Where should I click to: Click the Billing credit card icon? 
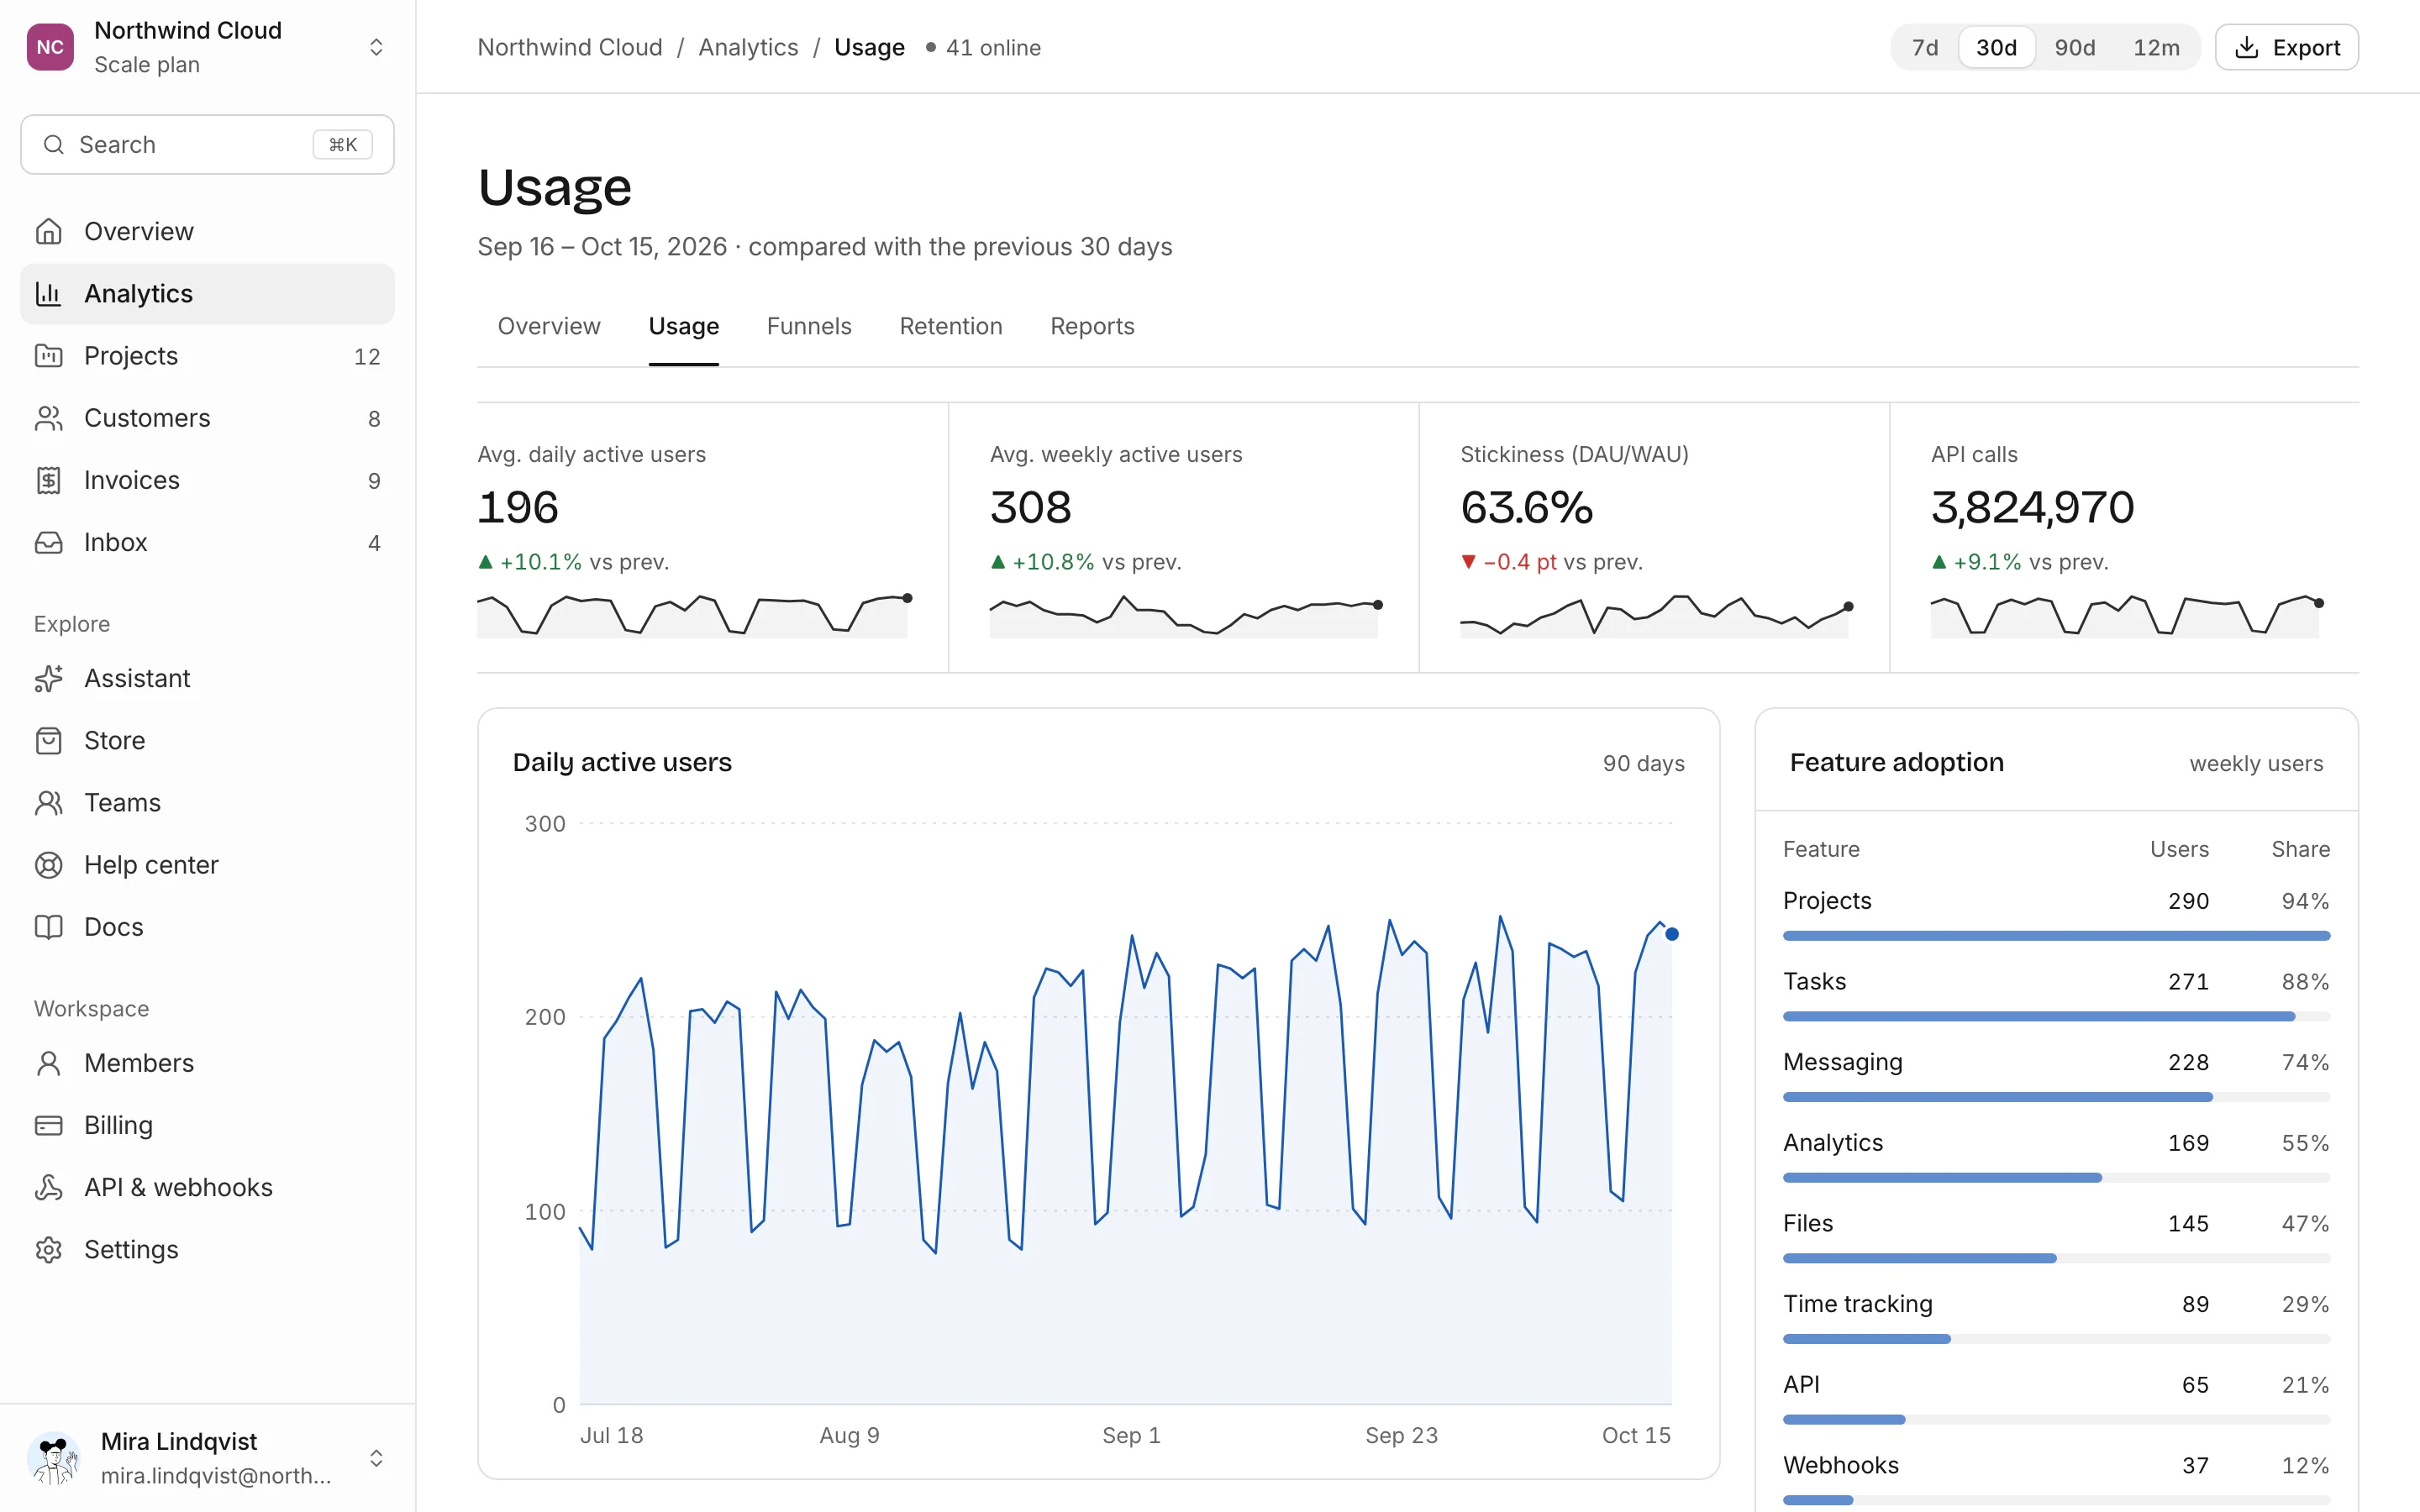click(48, 1125)
